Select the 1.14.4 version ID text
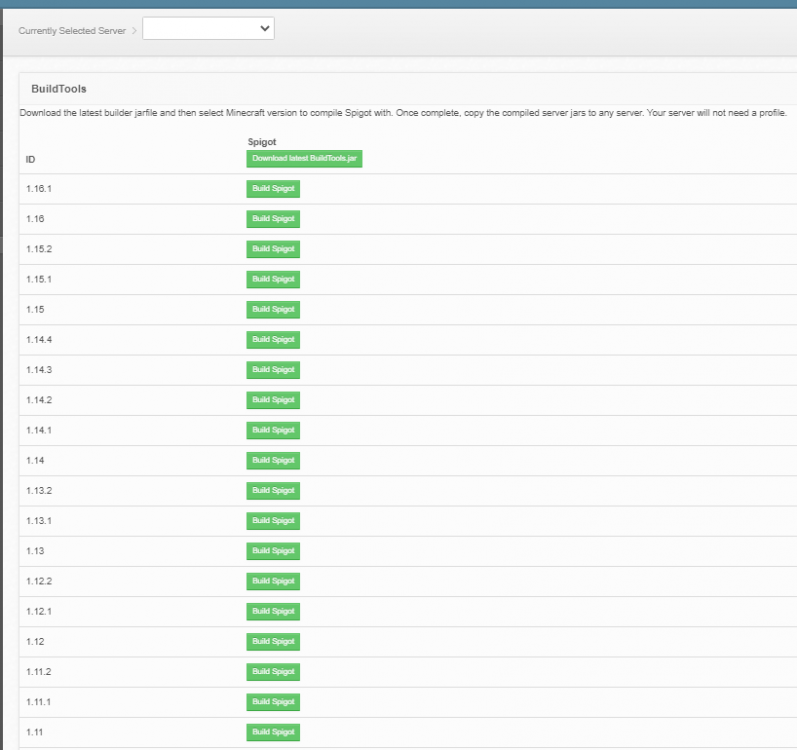The width and height of the screenshot is (797, 750). (x=39, y=339)
